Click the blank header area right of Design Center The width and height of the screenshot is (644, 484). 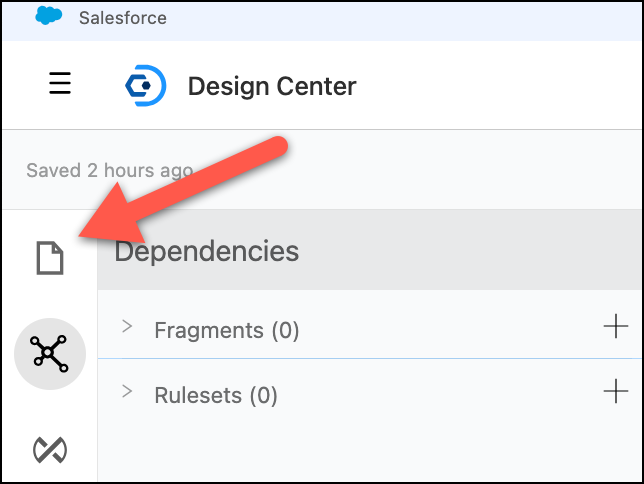pyautogui.click(x=500, y=86)
